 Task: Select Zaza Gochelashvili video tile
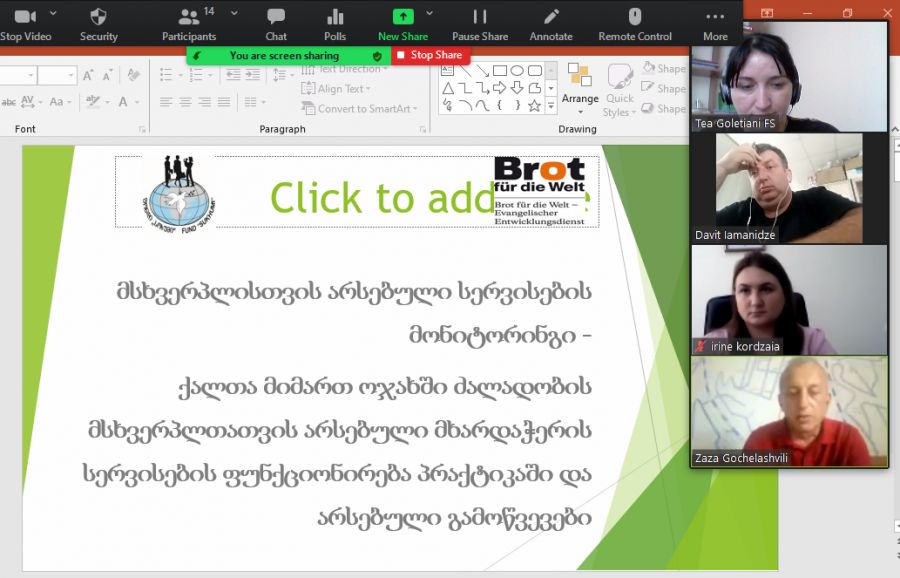[x=789, y=411]
